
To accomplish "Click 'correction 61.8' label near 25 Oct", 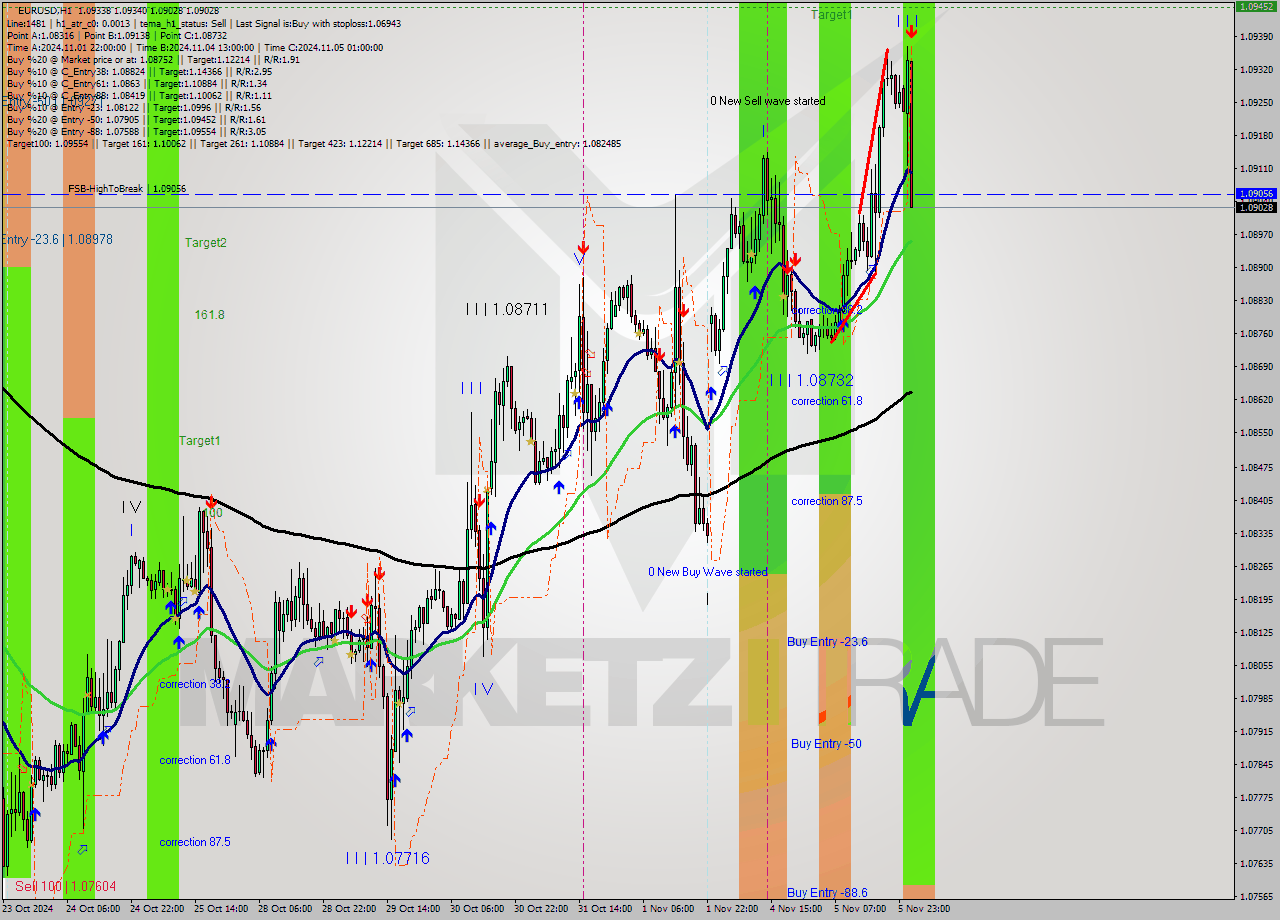I will (x=194, y=760).
